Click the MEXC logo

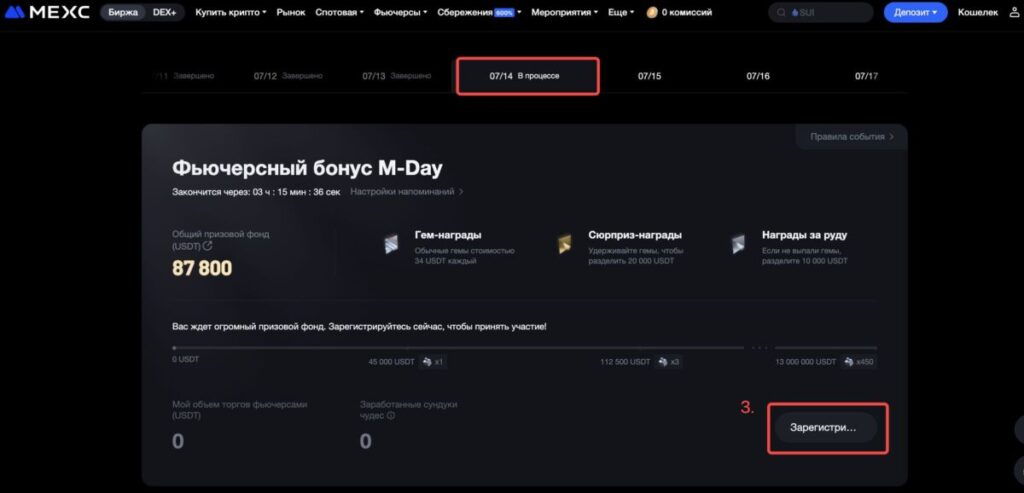pos(47,12)
